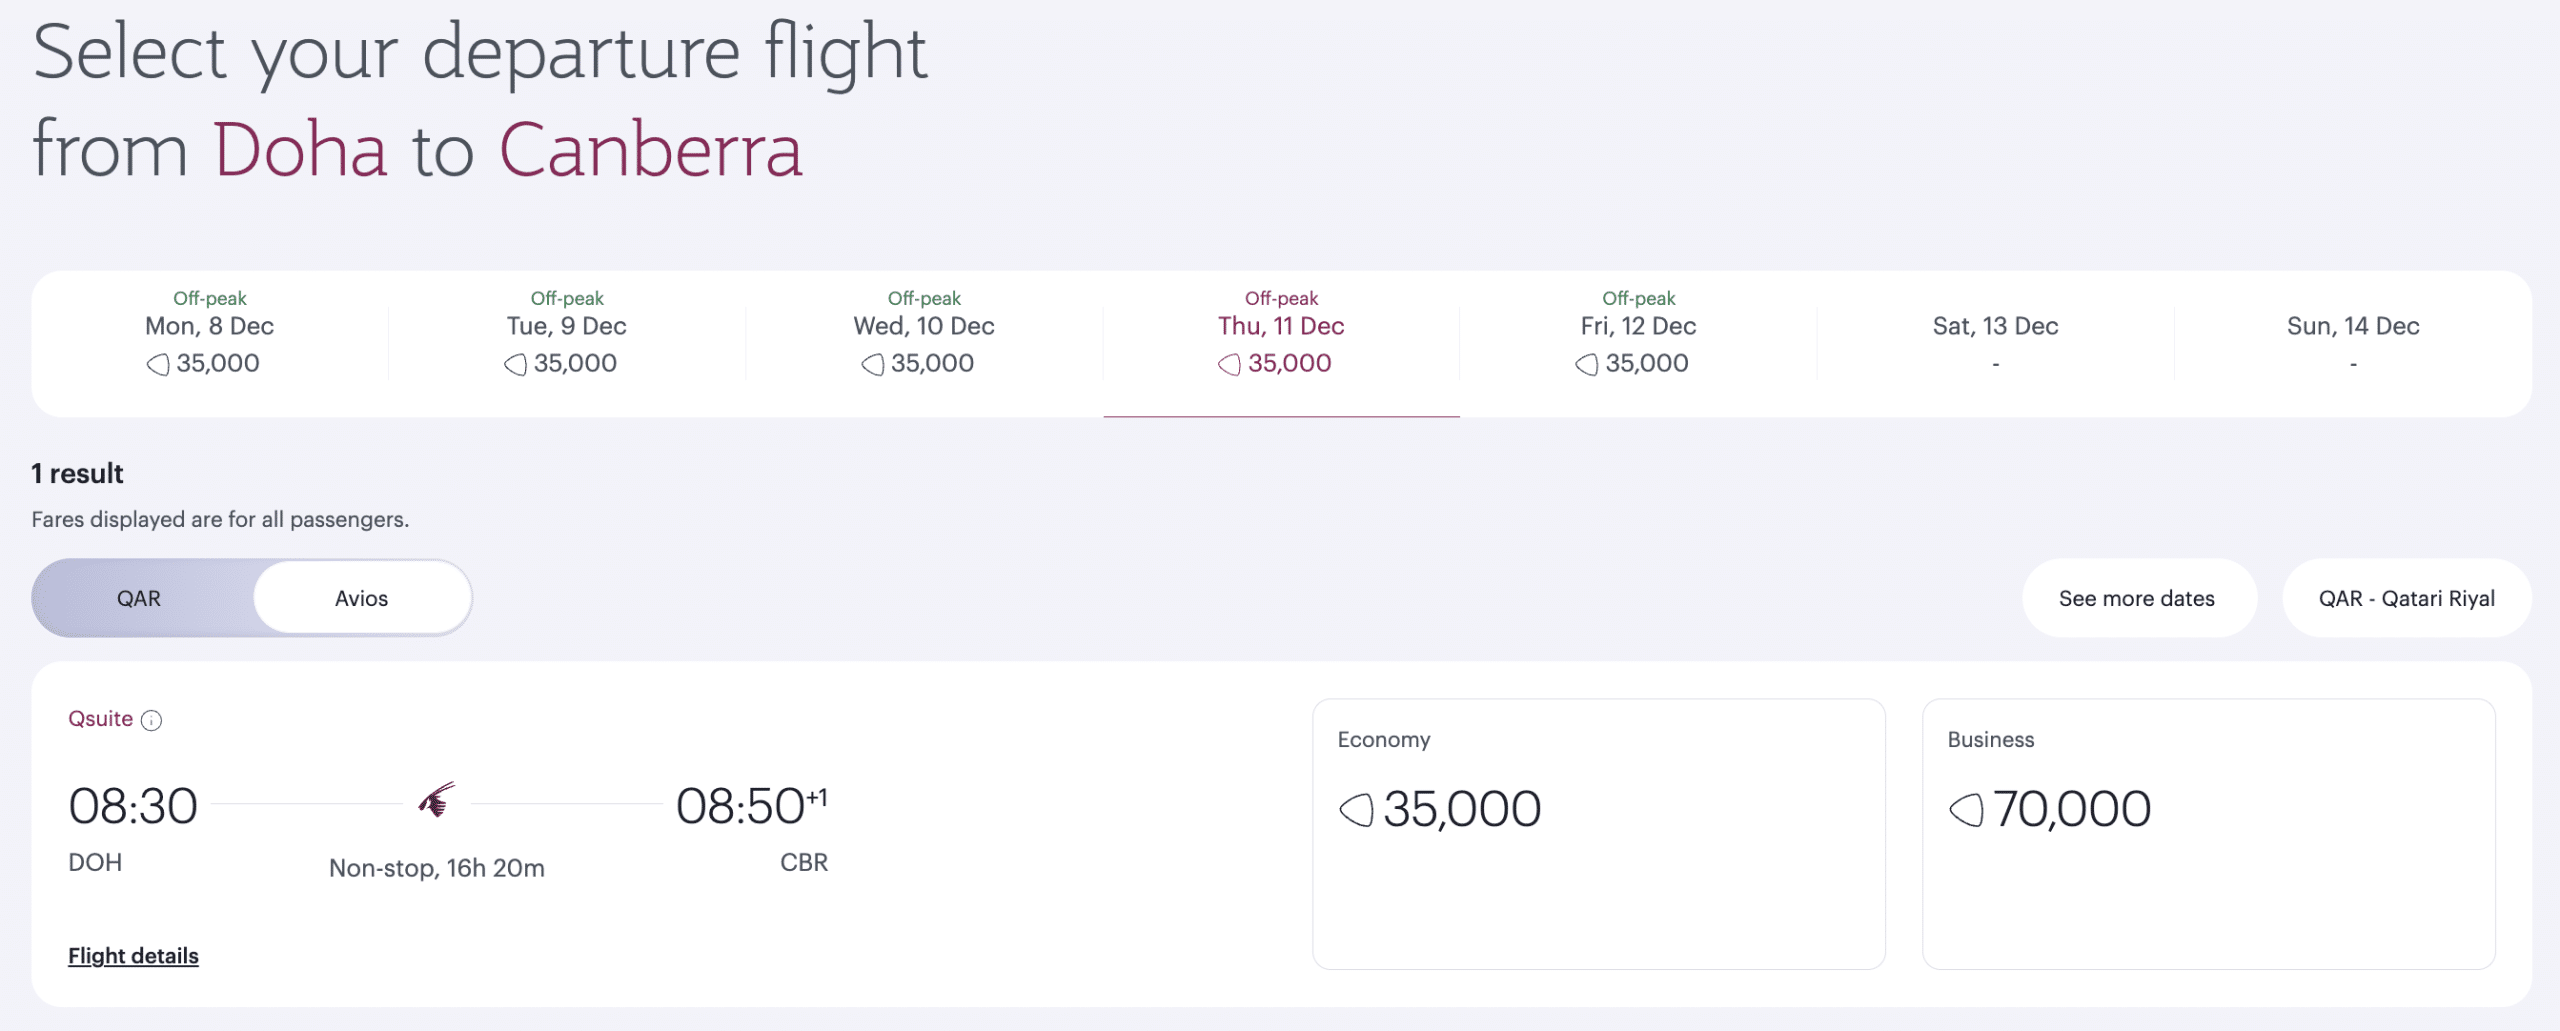The width and height of the screenshot is (2560, 1031).
Task: Click the Avios icon under Thu, 11 Dec
Action: click(1229, 364)
